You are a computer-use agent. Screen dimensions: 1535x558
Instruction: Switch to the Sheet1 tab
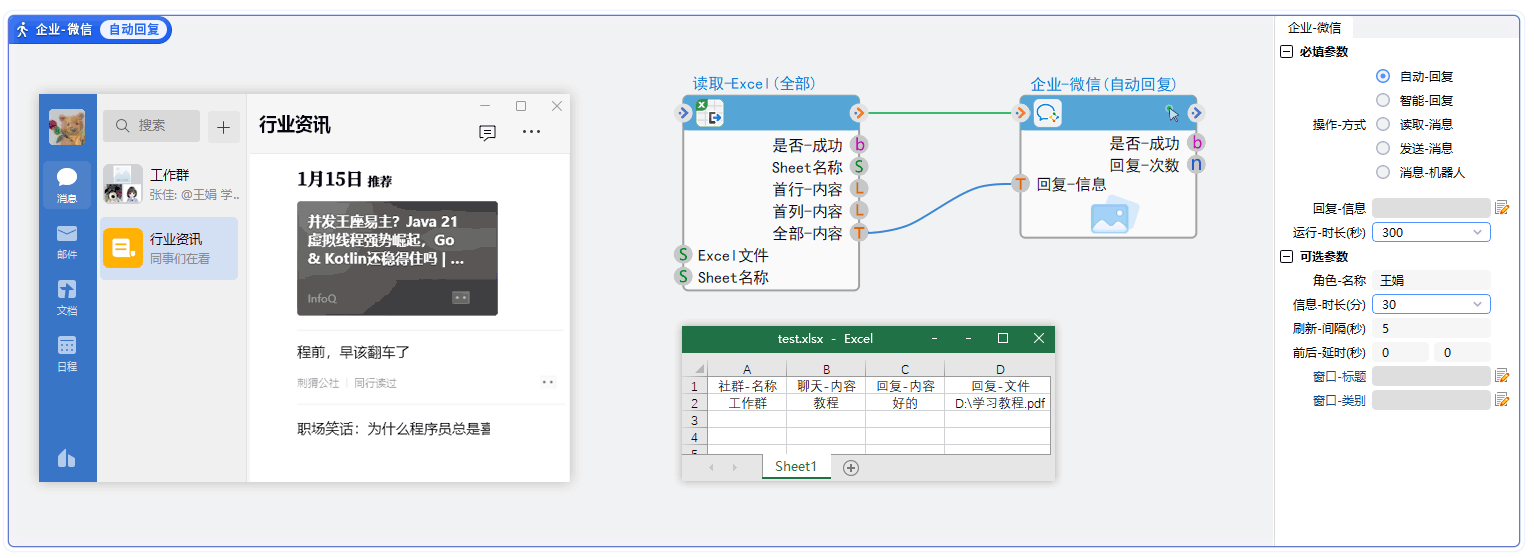click(x=796, y=466)
